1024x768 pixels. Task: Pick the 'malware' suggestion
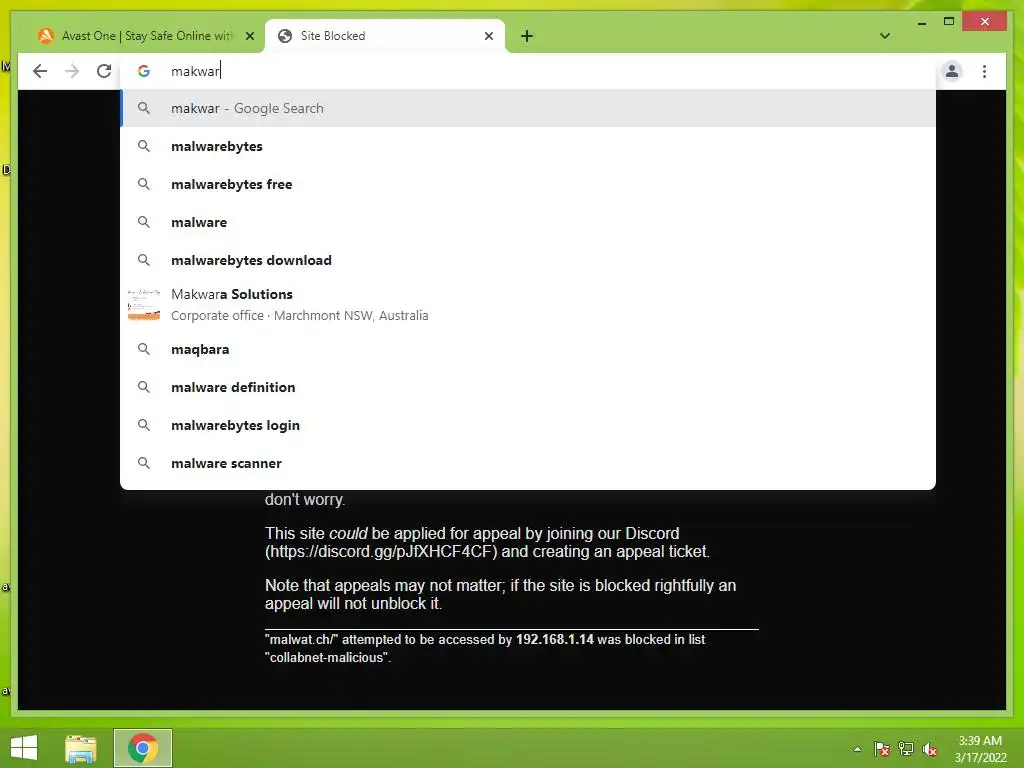528,222
